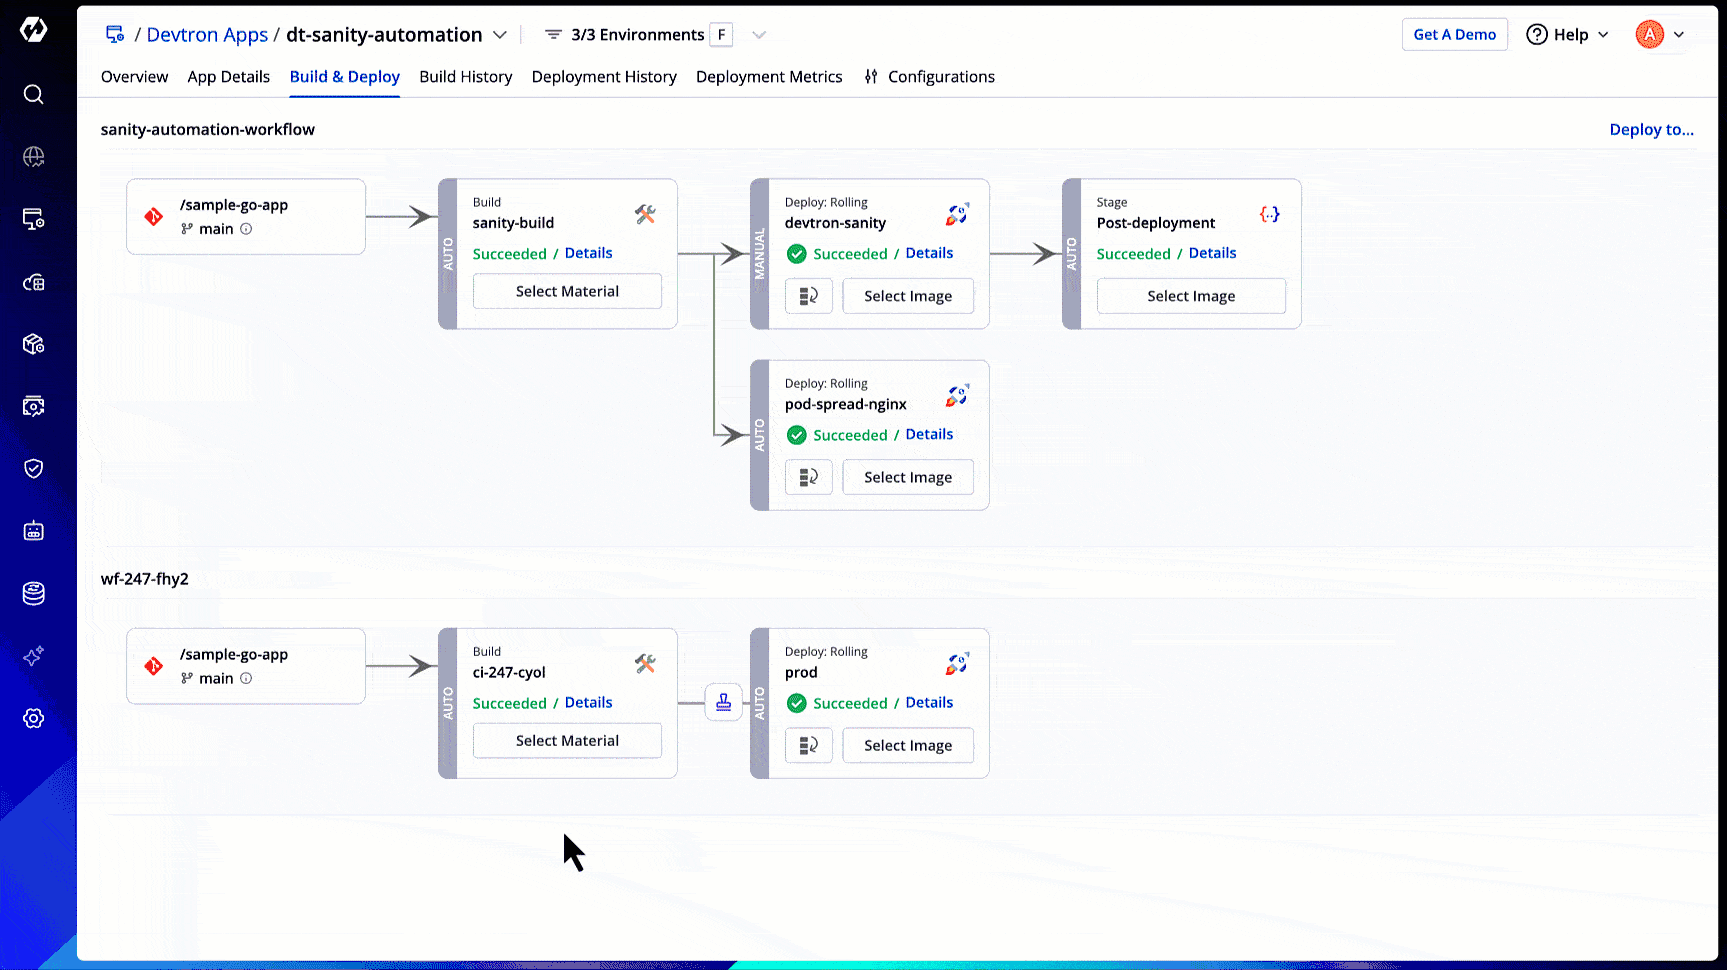Click the Get A Demo button
This screenshot has height=970, width=1727.
pos(1454,35)
